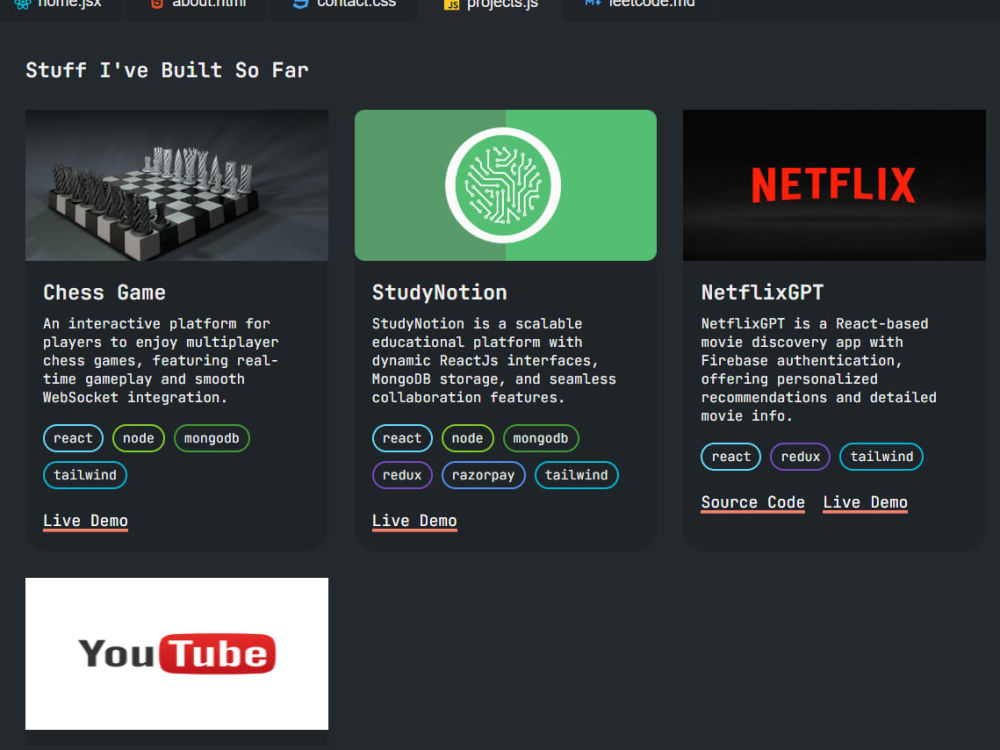Click the Chess Game description paragraph
This screenshot has width=1000, height=750.
click(x=161, y=360)
